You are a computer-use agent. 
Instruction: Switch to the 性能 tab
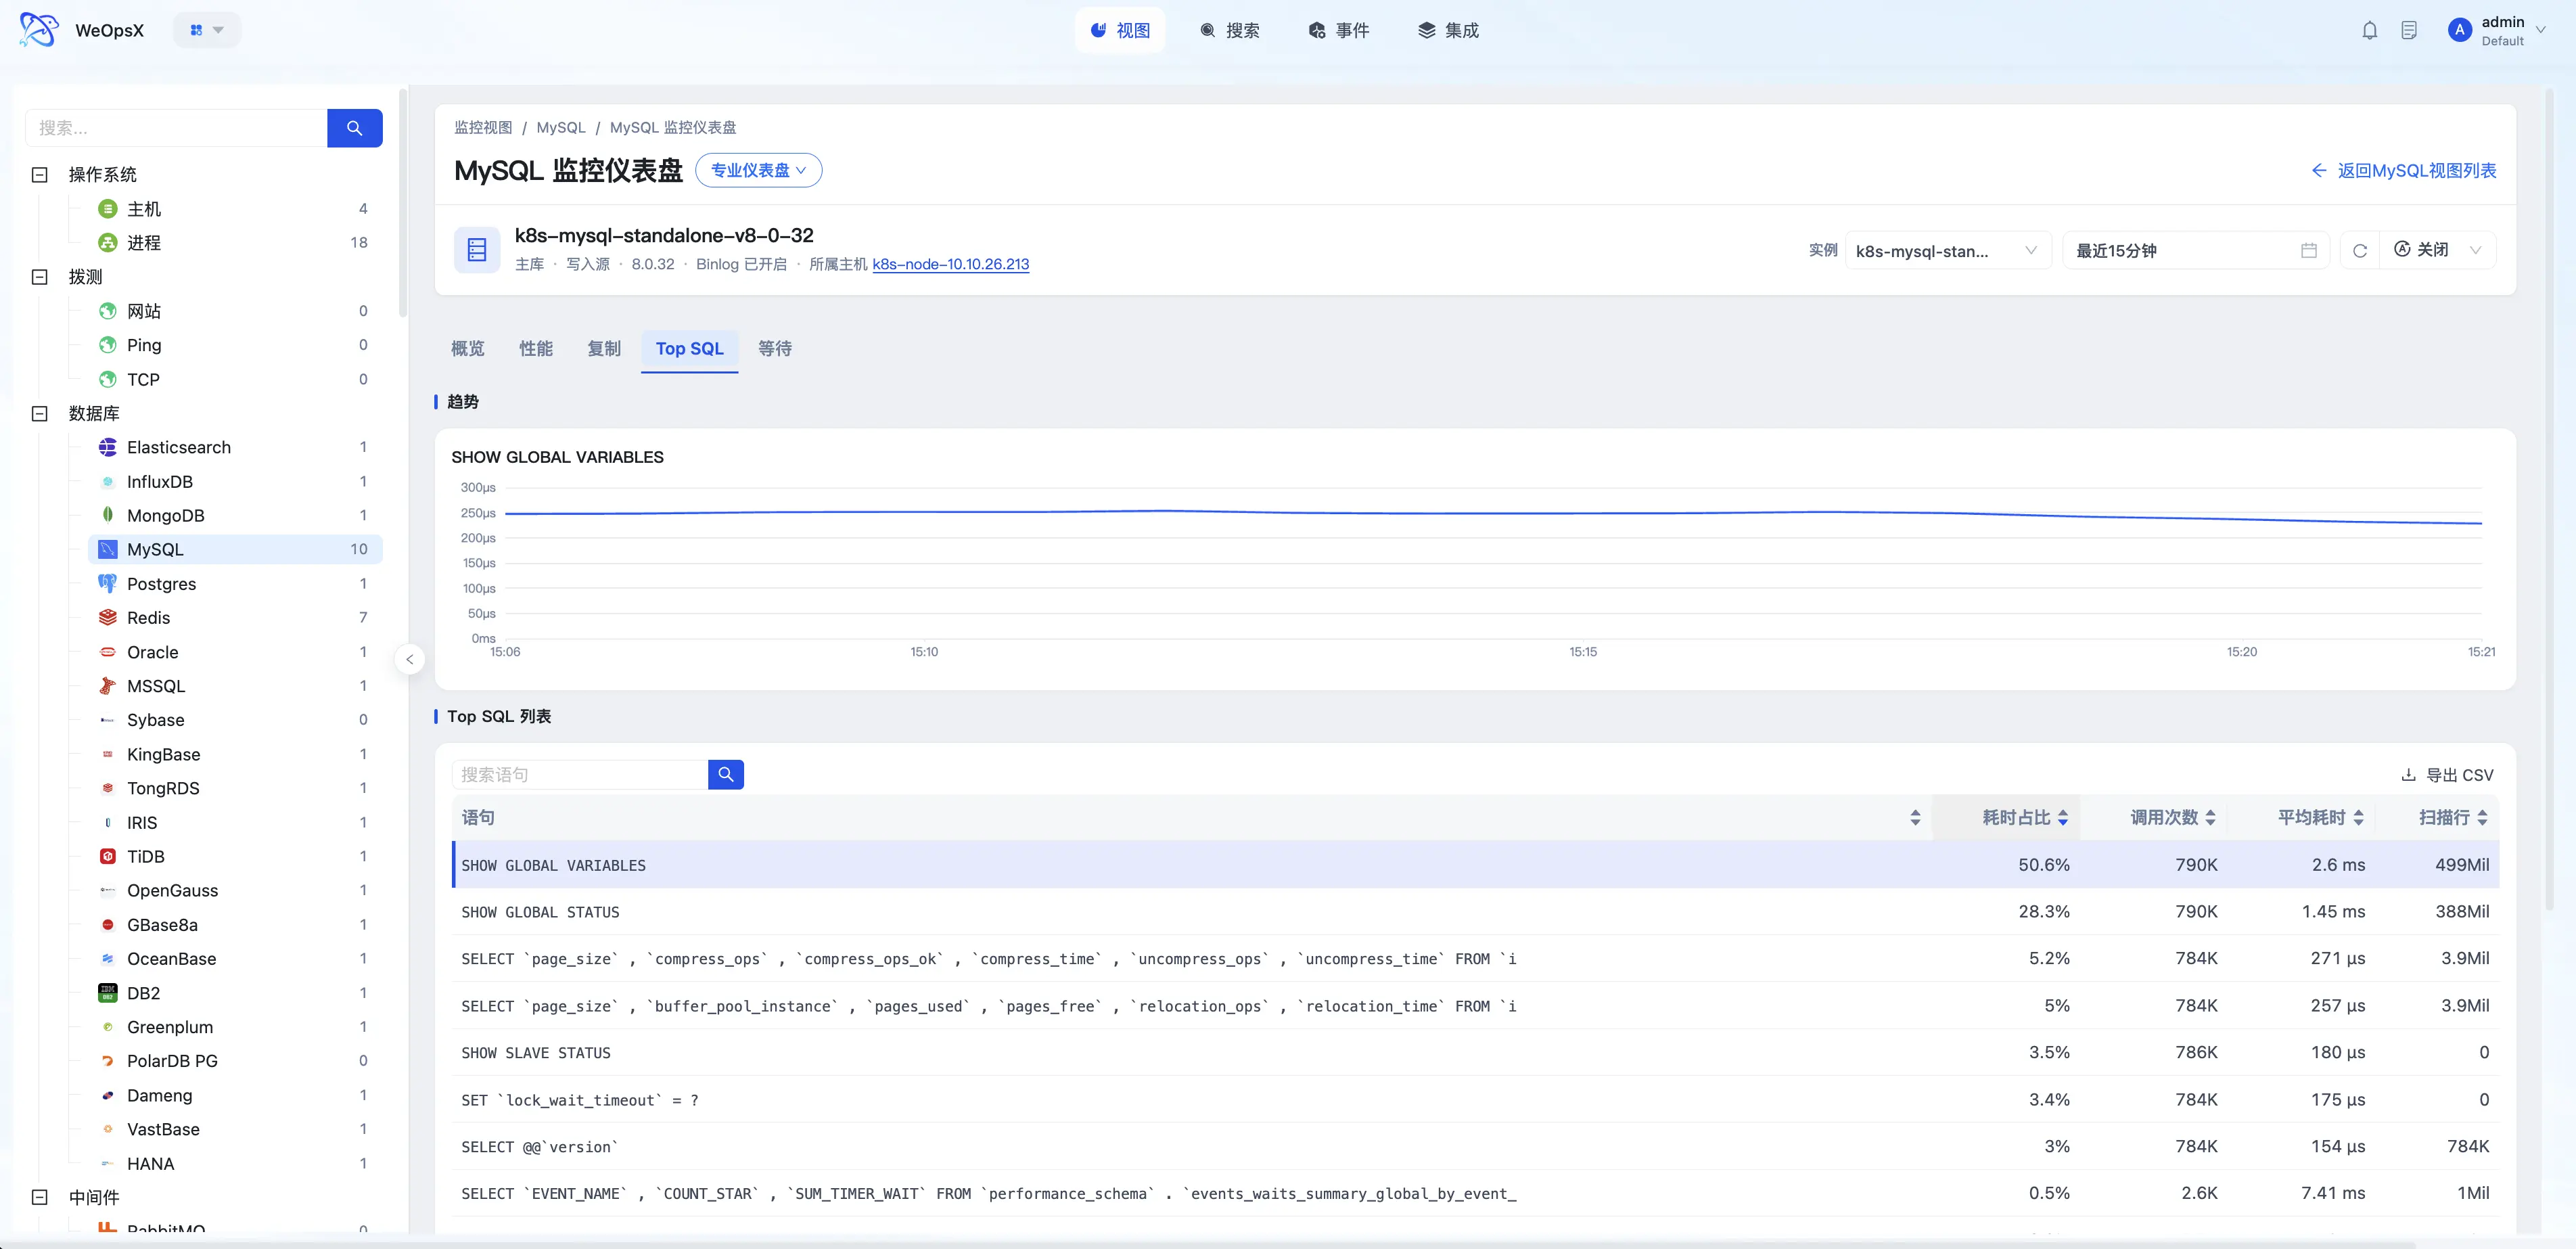click(535, 348)
